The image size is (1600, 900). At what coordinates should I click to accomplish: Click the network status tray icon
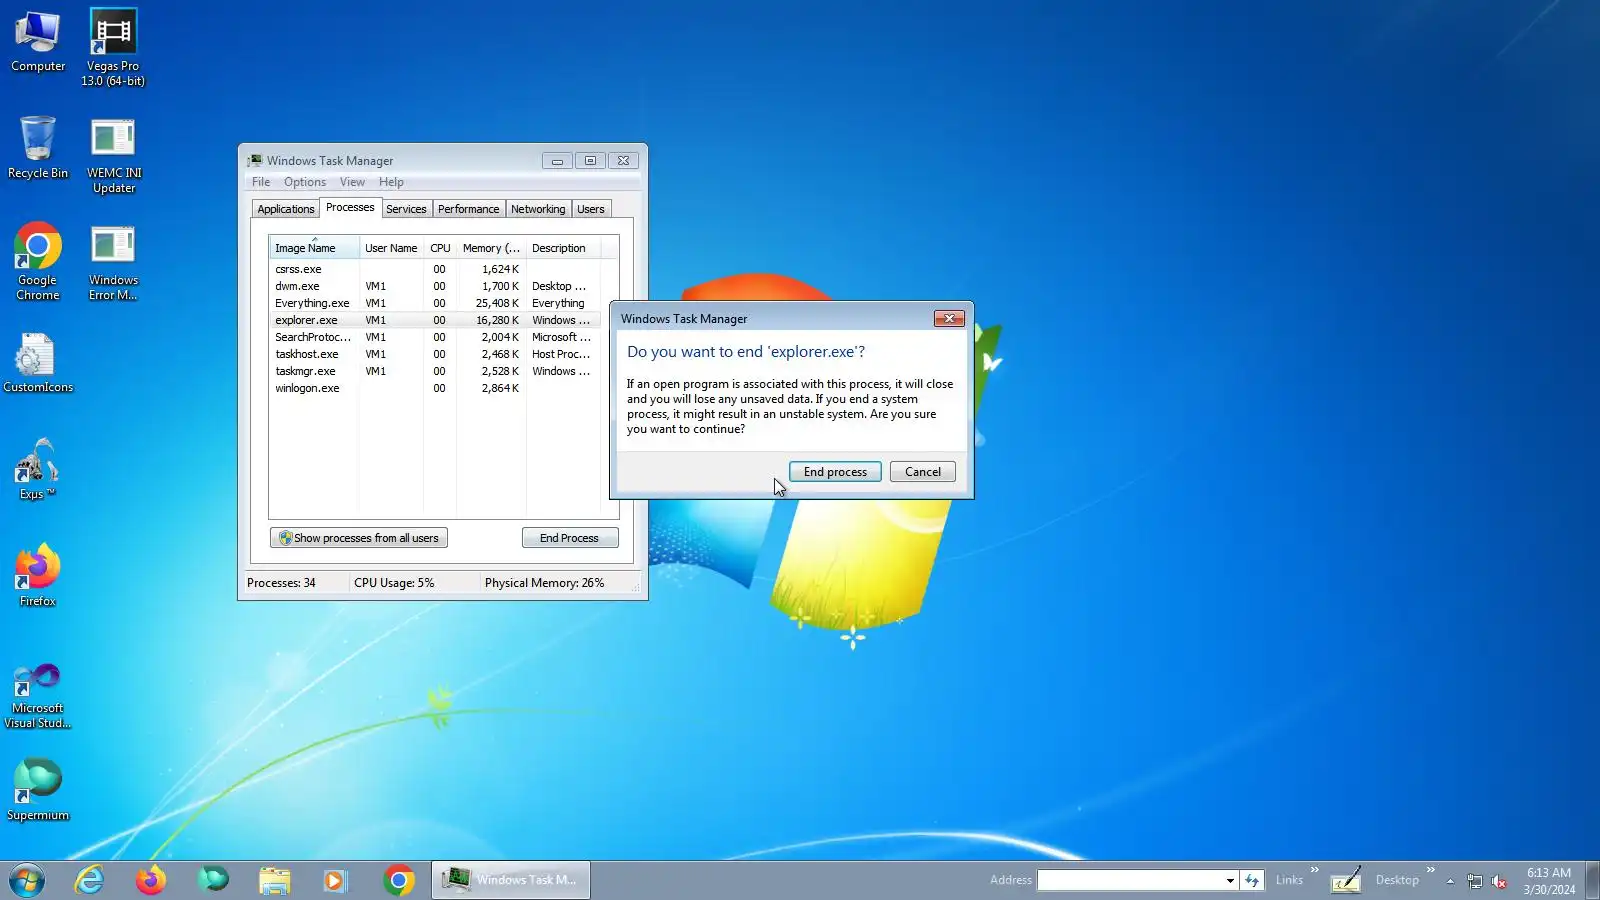pos(1475,881)
